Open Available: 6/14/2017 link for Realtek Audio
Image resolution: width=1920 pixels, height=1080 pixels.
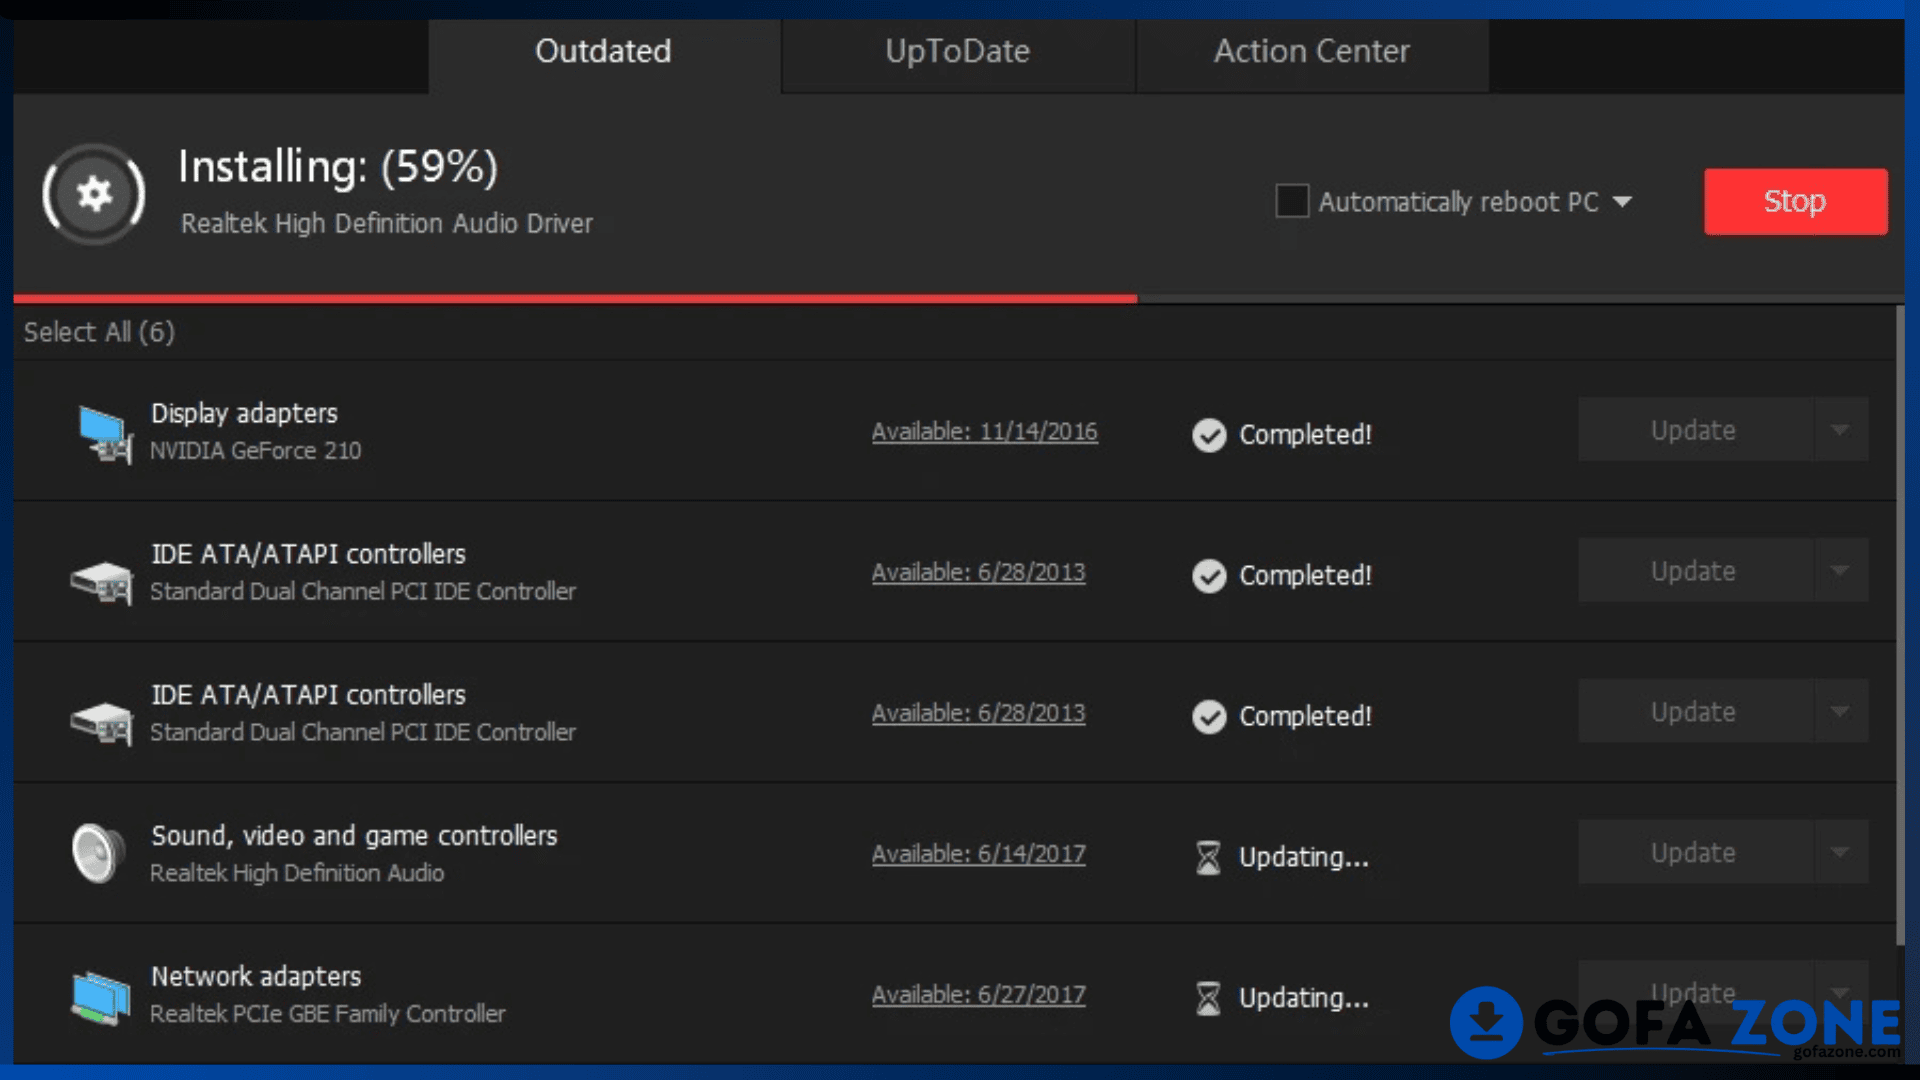[978, 855]
